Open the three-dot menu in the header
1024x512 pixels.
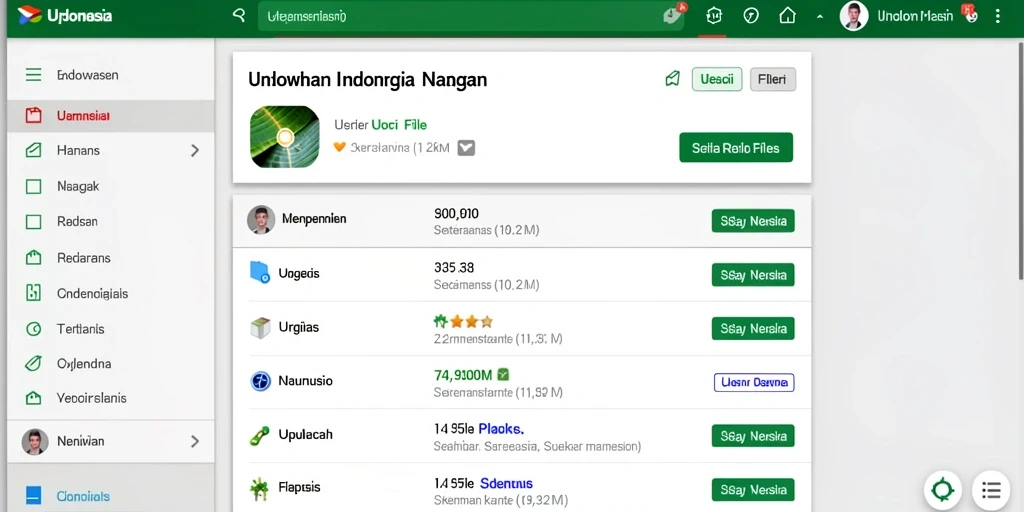(x=997, y=16)
